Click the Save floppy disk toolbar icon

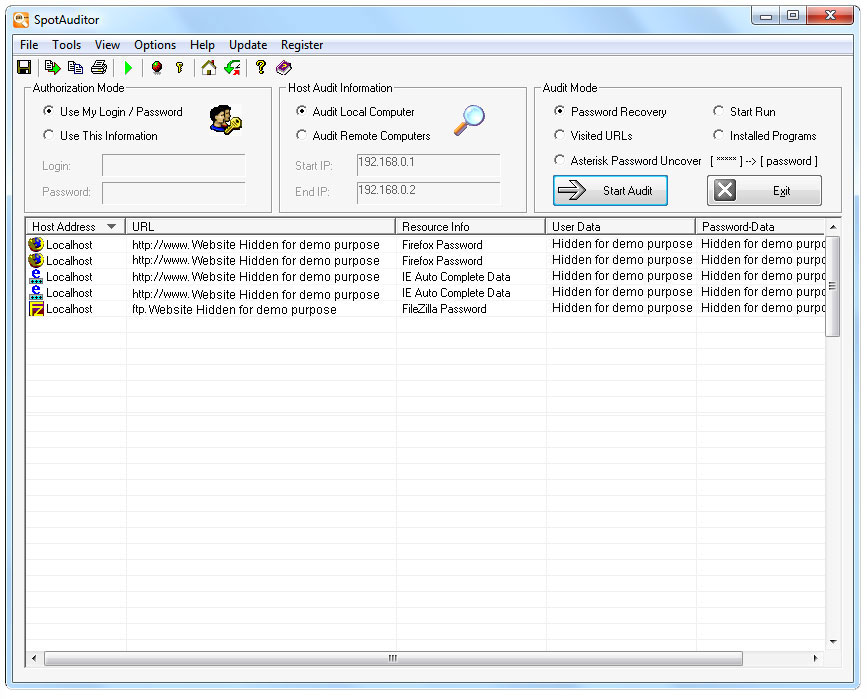[24, 68]
